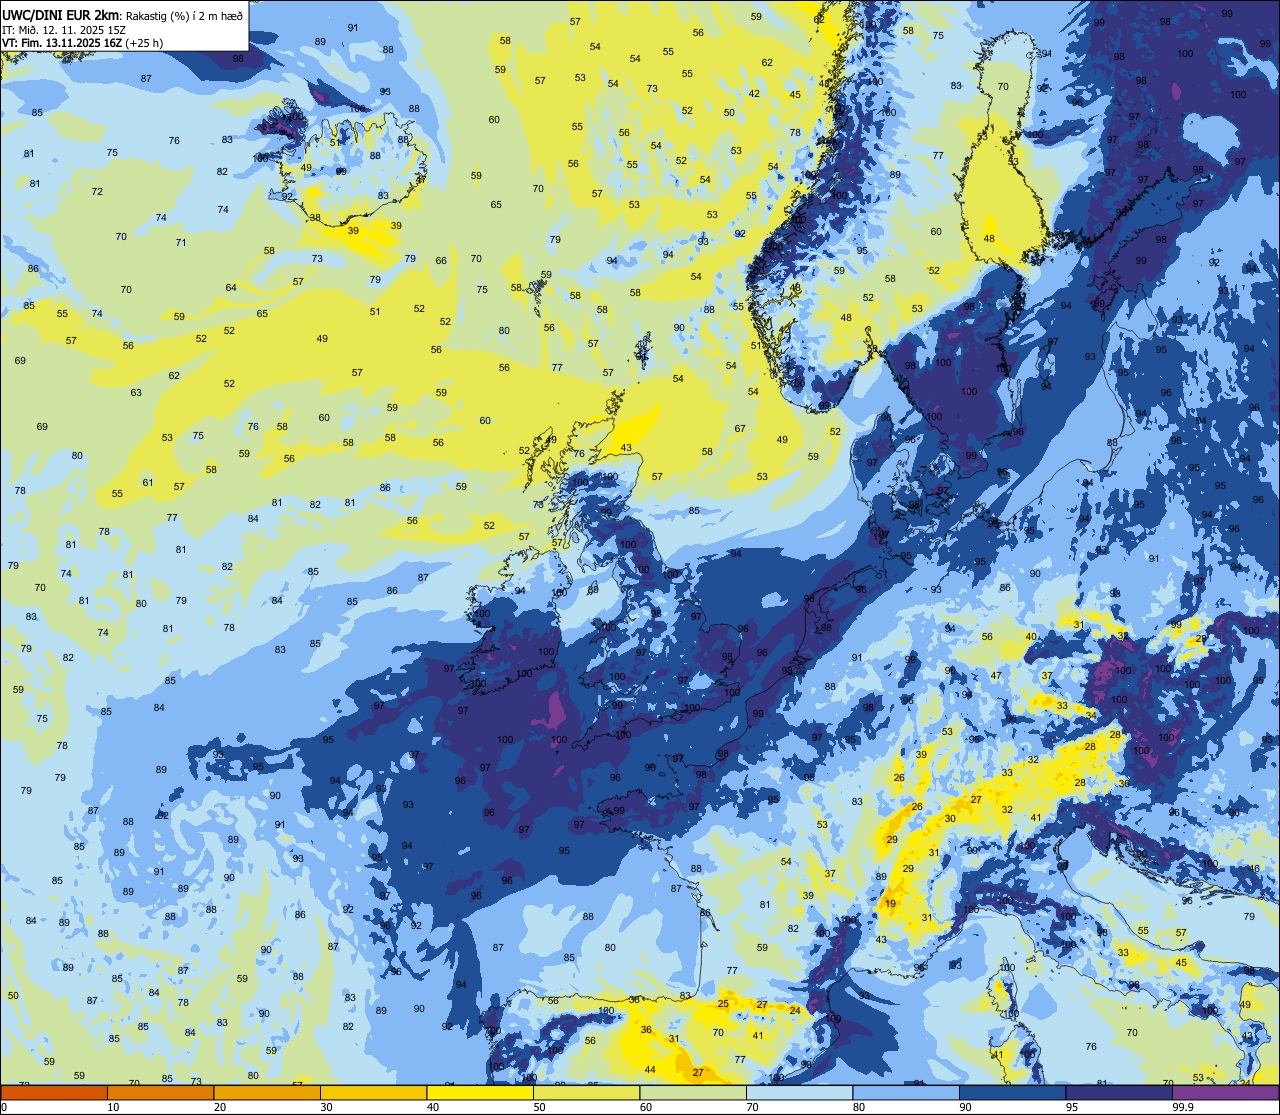Click the pale blue 70–80 legend segment

point(799,1093)
